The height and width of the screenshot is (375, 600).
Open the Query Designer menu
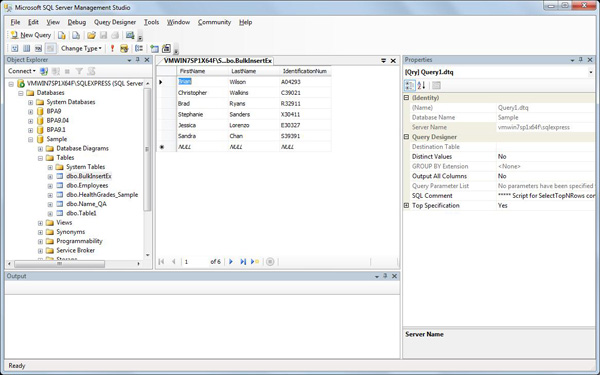[x=115, y=22]
